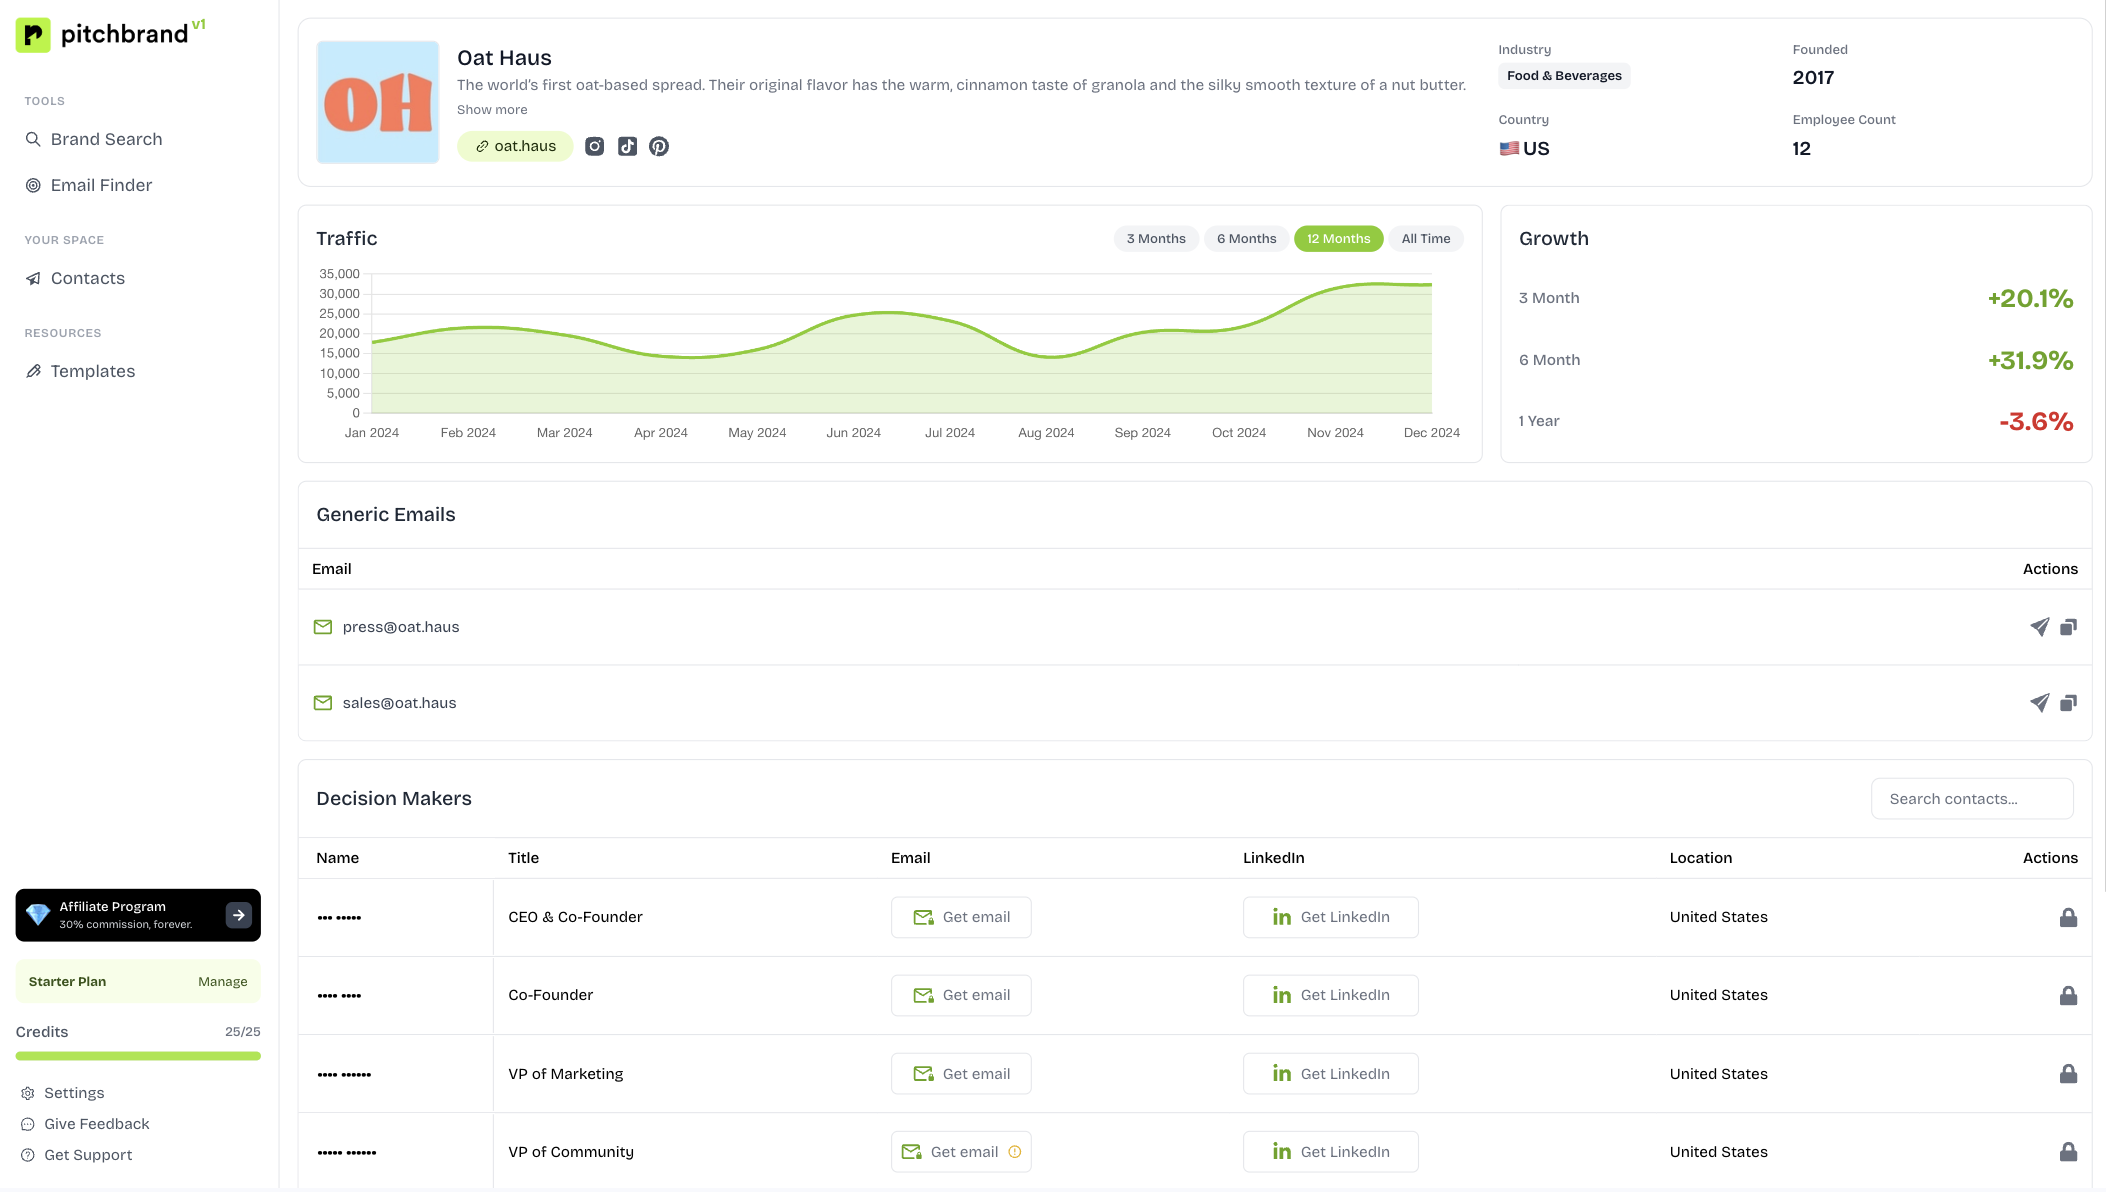
Task: Click lock icon in CEO & Co-Founder row
Action: point(2068,917)
